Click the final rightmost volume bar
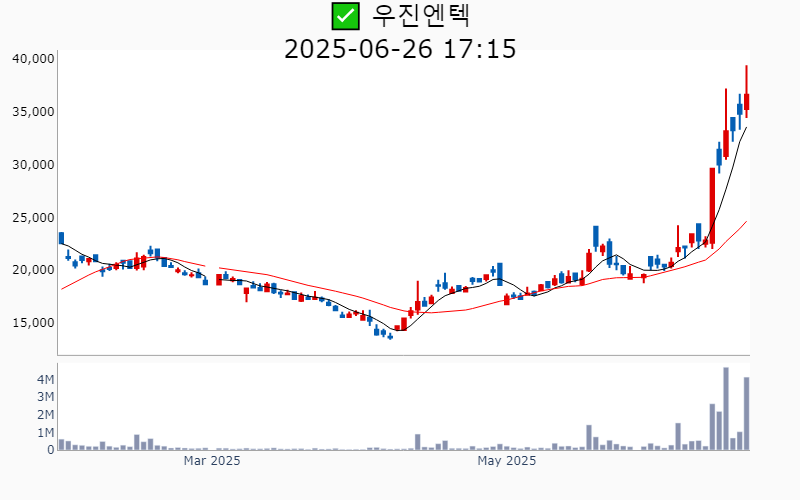The image size is (800, 500). [746, 414]
